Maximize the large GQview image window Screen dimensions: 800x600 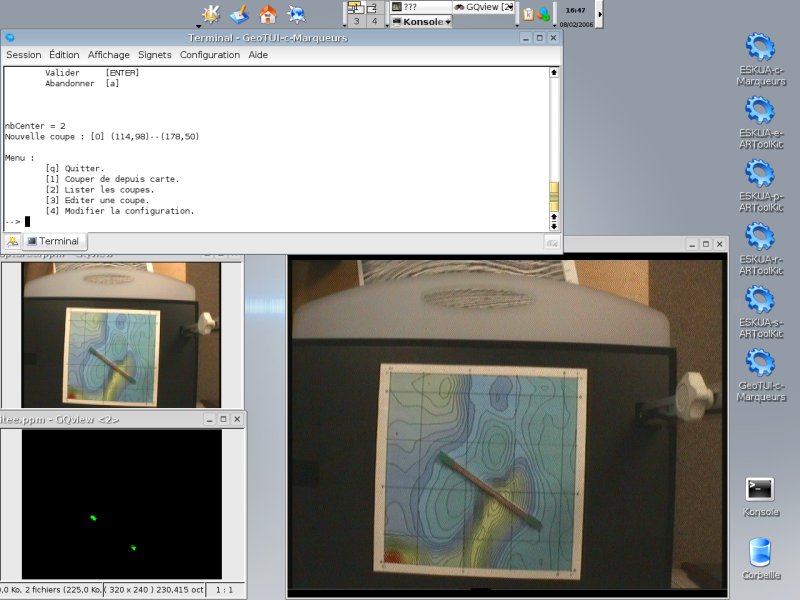click(706, 244)
